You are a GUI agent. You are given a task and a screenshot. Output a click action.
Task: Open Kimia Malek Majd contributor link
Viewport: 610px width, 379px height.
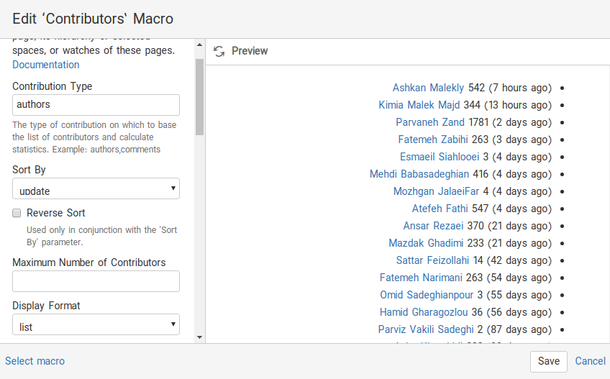tap(419, 105)
